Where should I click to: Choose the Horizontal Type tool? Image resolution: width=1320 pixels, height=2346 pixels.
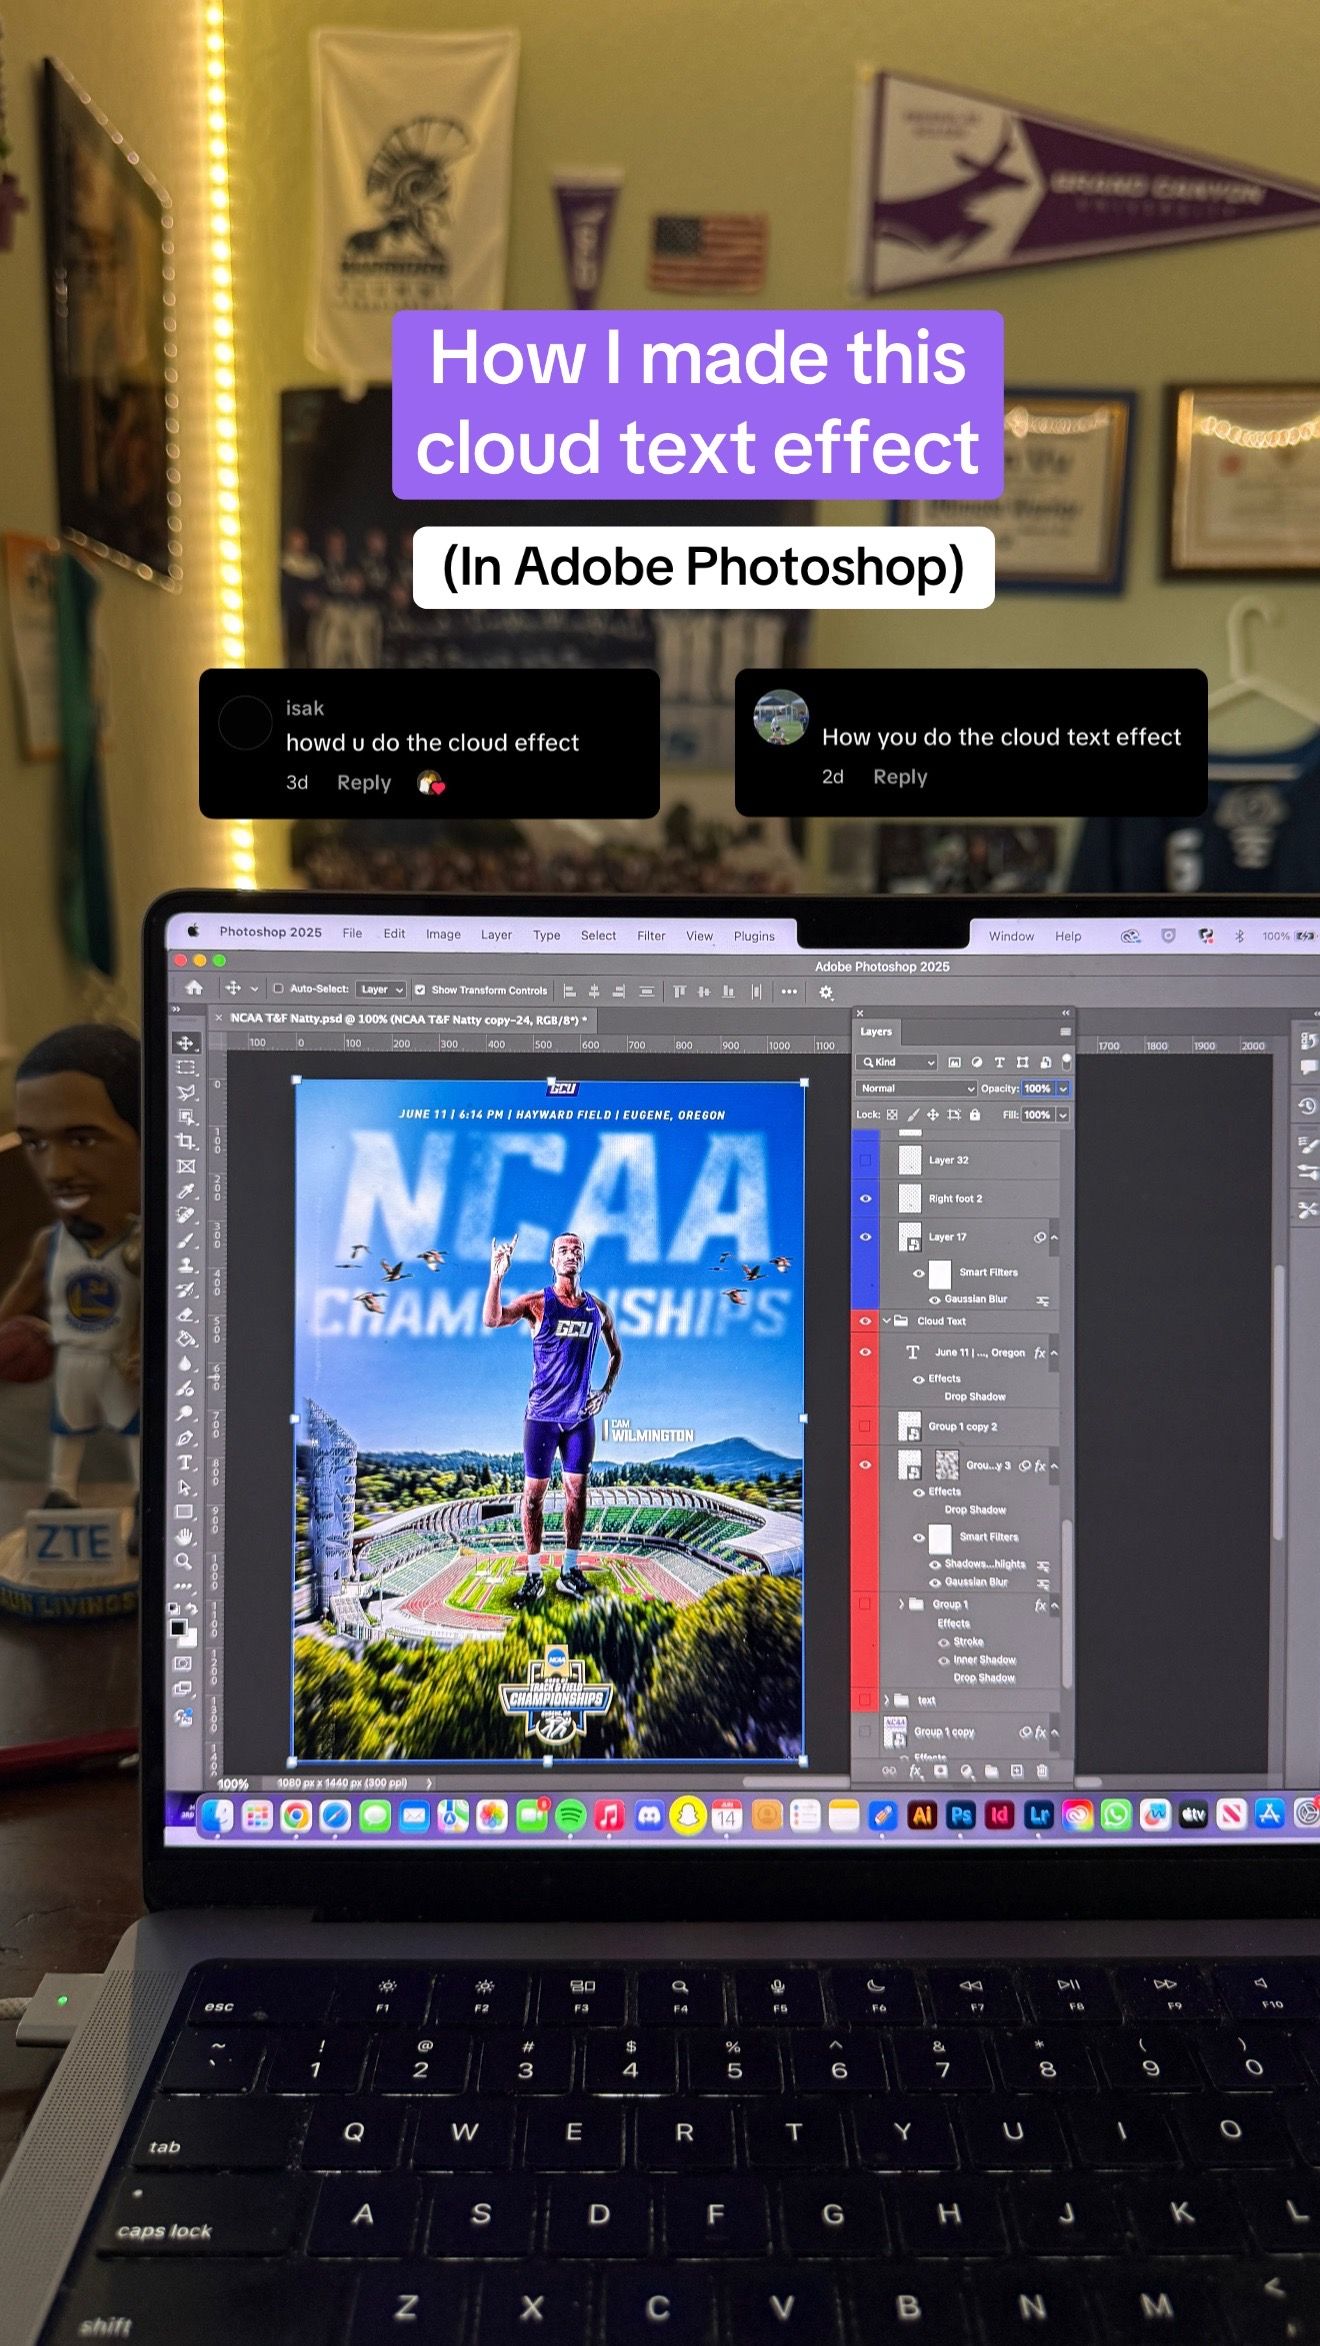(x=185, y=1463)
